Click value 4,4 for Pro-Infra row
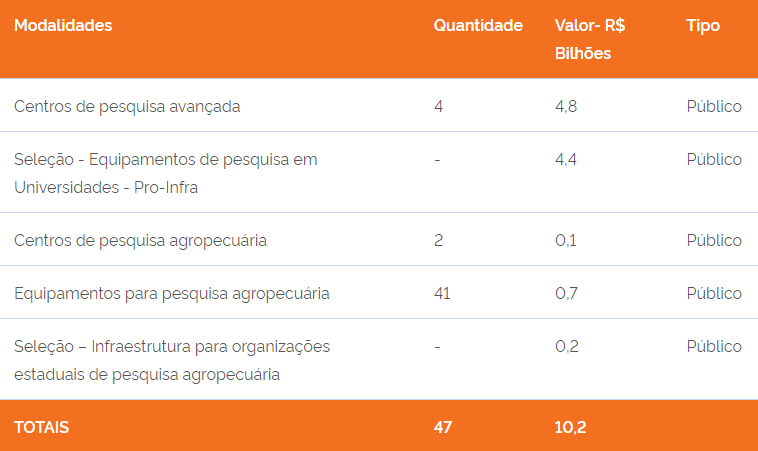This screenshot has width=758, height=451. pyautogui.click(x=566, y=160)
